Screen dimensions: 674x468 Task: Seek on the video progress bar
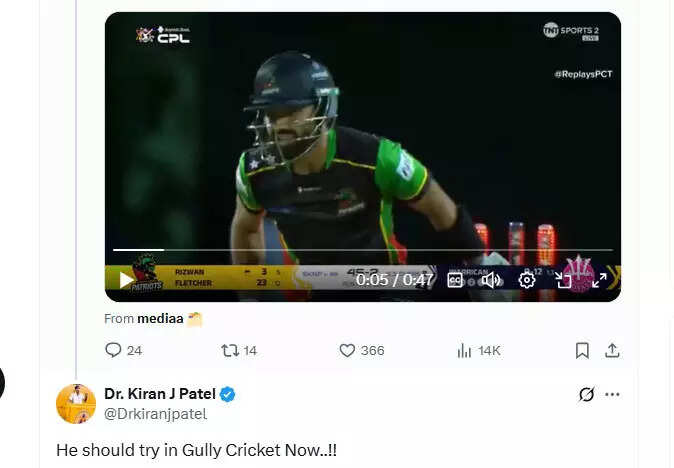pyautogui.click(x=363, y=249)
